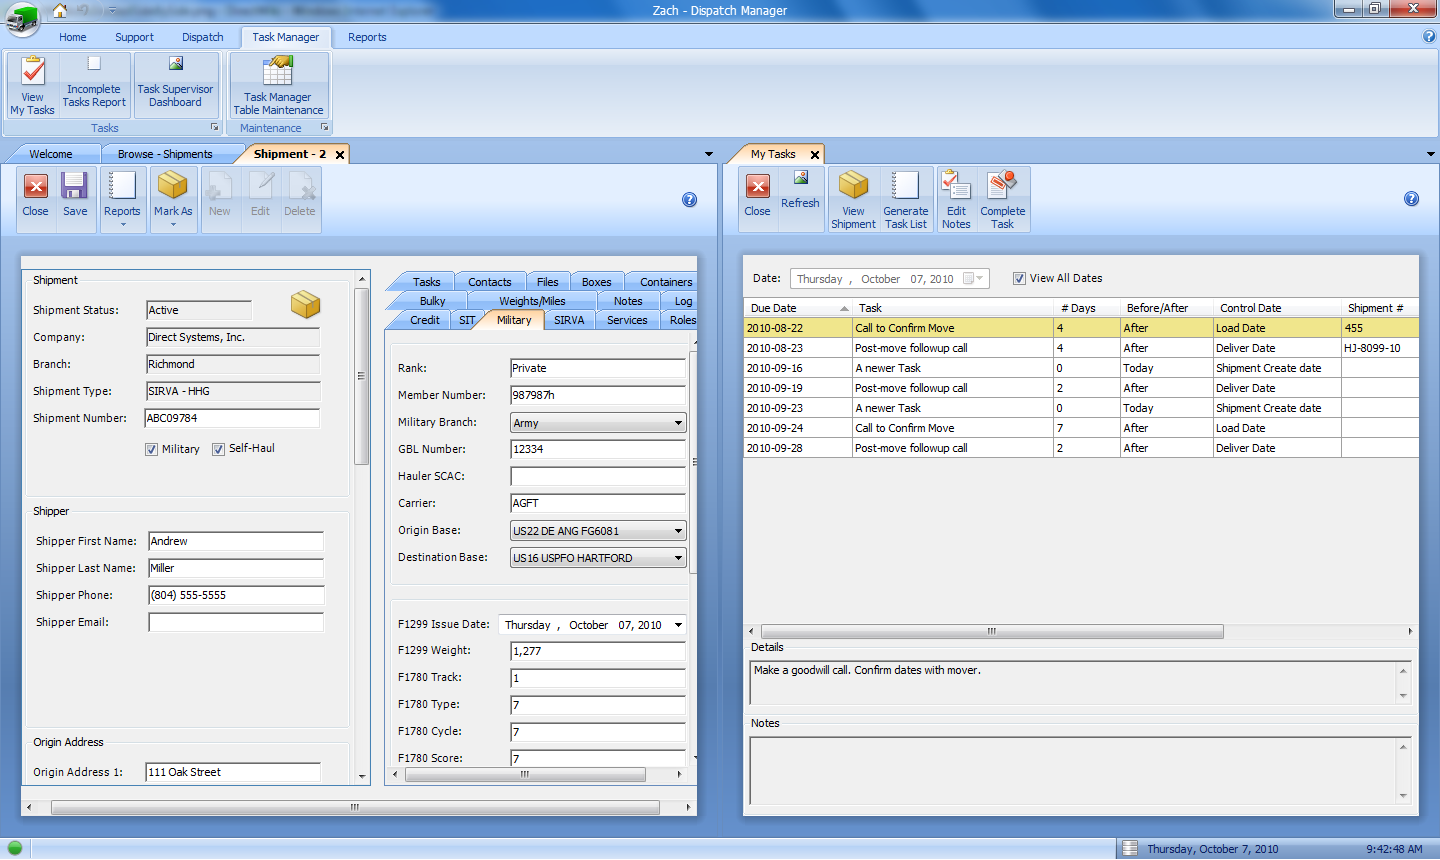
Task: Open Task Manager Table Maintenance
Action: [278, 86]
